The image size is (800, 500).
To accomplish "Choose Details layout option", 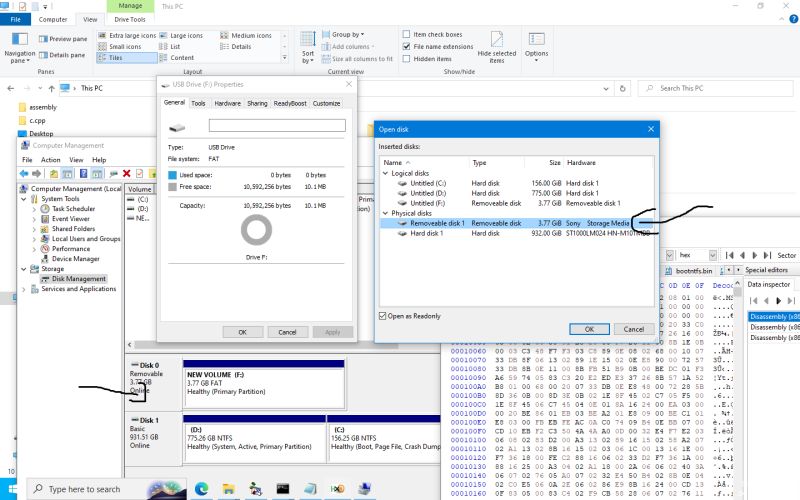I will point(236,46).
